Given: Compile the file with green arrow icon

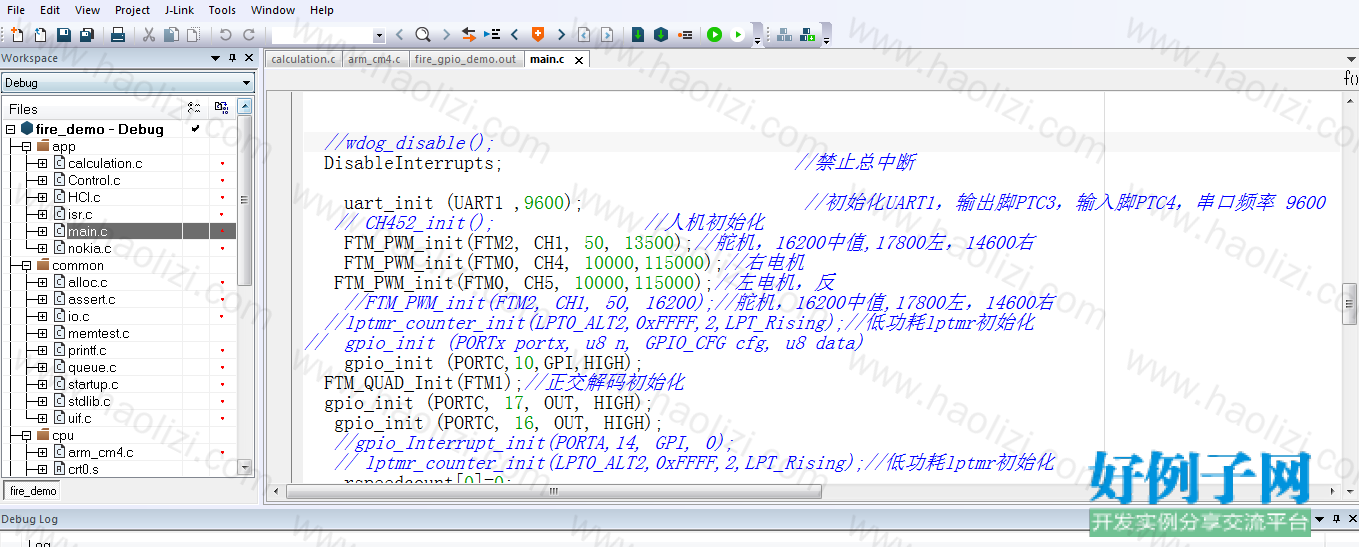Looking at the screenshot, I should tap(638, 35).
